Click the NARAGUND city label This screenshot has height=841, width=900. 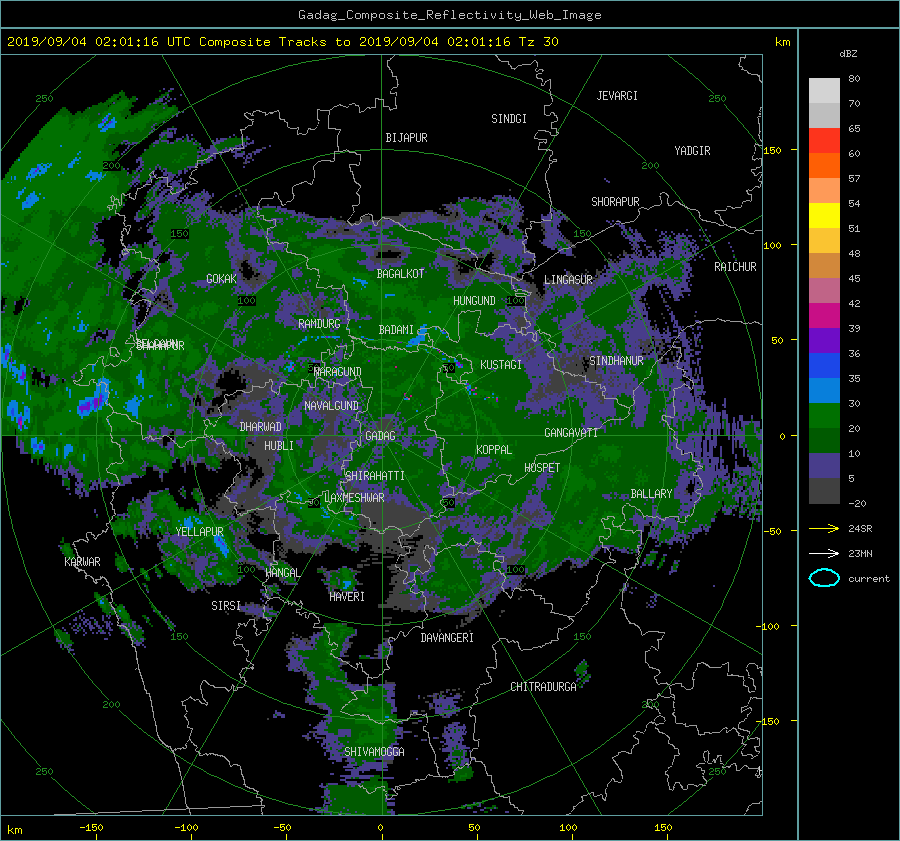[x=338, y=372]
